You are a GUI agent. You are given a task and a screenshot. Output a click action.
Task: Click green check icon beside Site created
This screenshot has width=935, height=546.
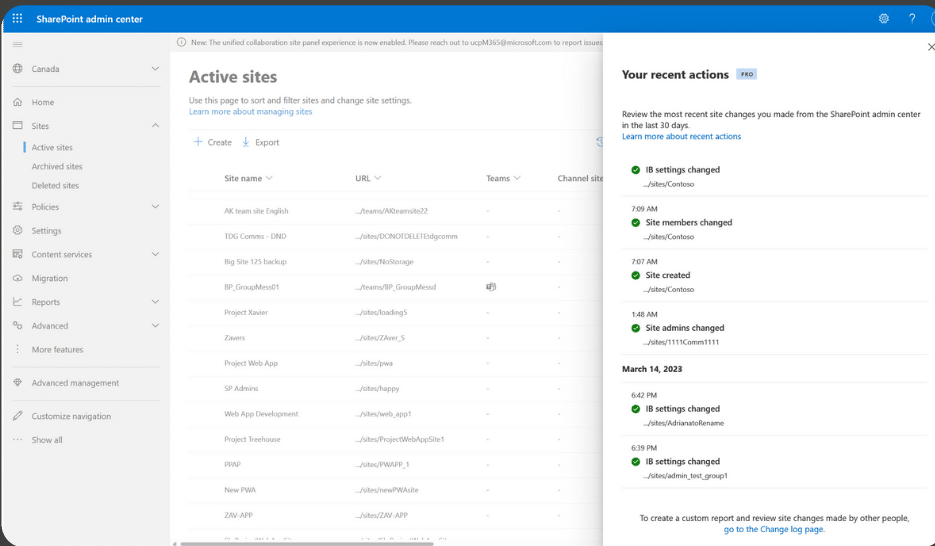(x=636, y=275)
